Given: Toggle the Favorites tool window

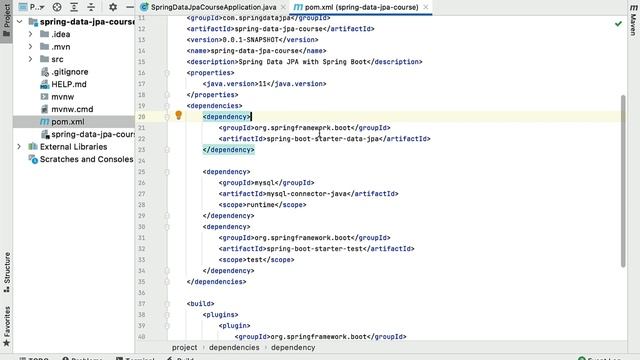Looking at the screenshot, I should point(7,326).
